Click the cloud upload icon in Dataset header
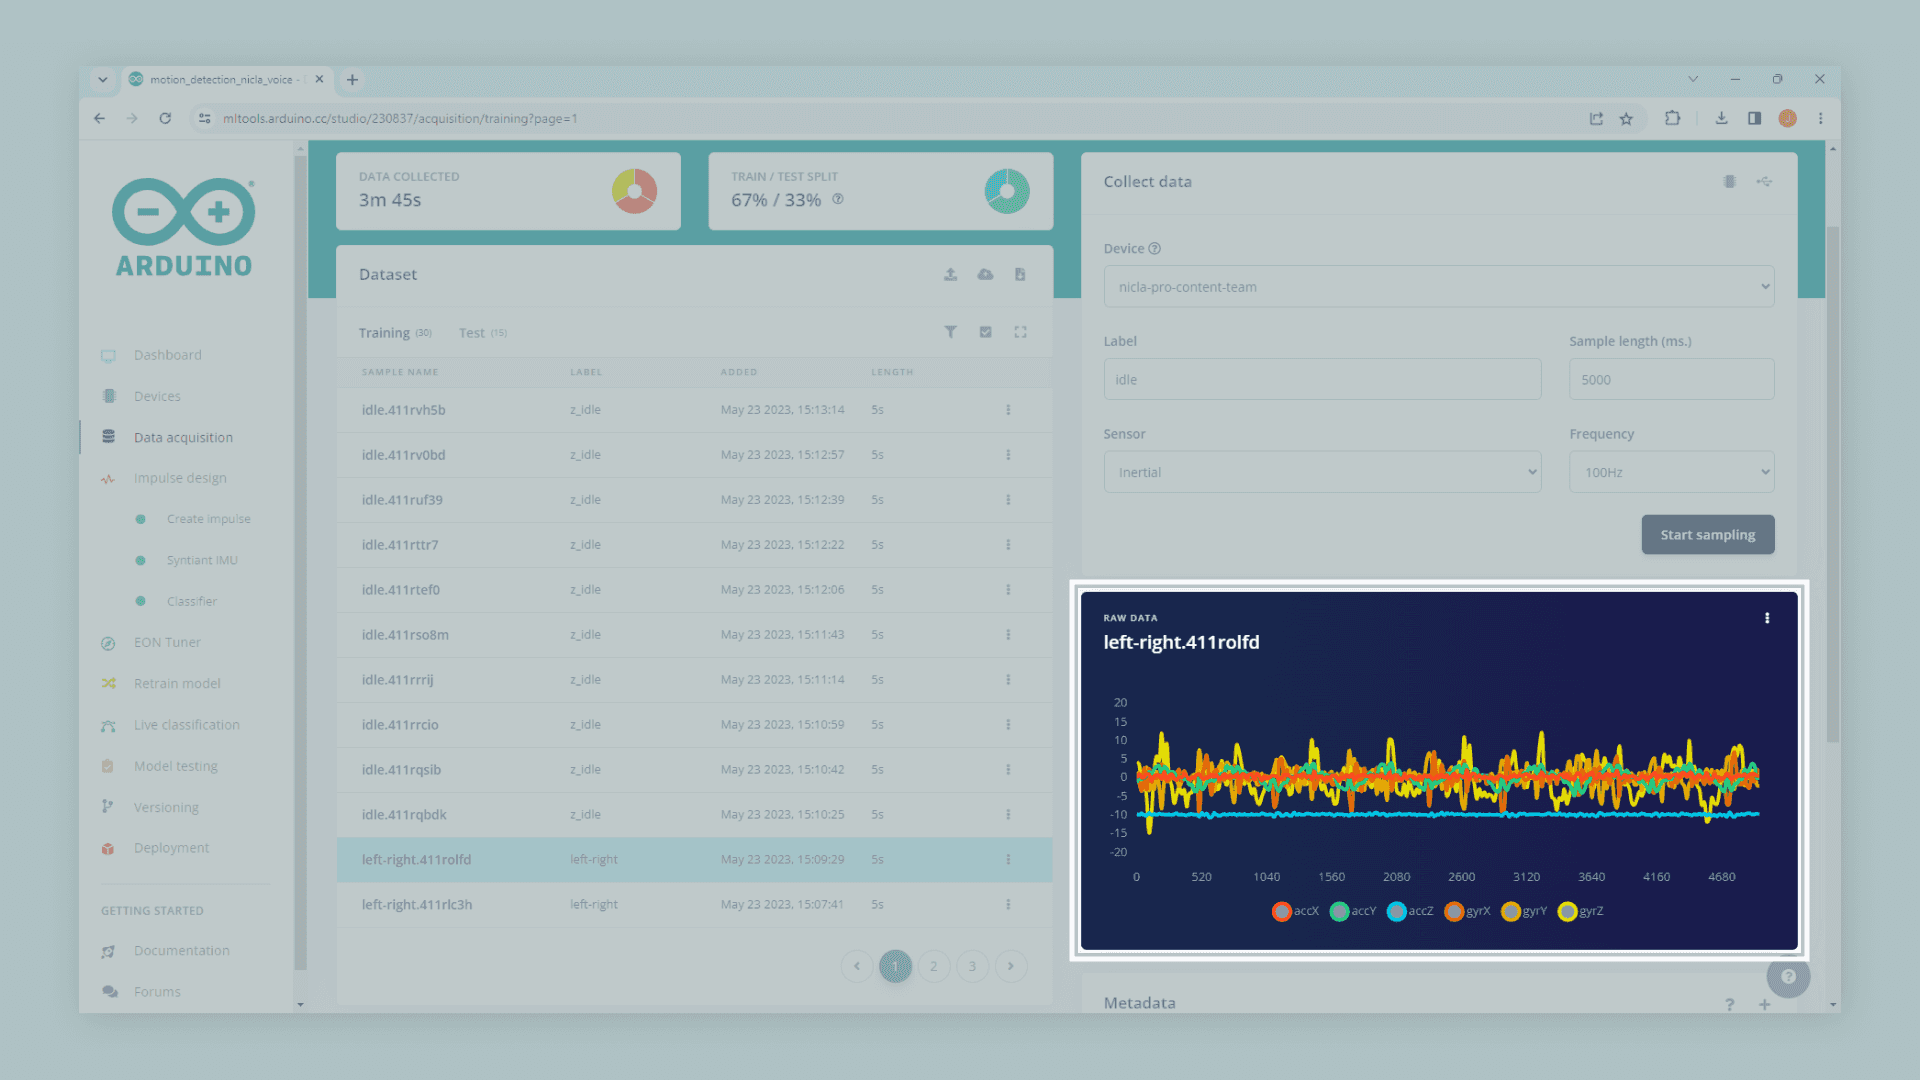The image size is (1920, 1080). pos(985,274)
